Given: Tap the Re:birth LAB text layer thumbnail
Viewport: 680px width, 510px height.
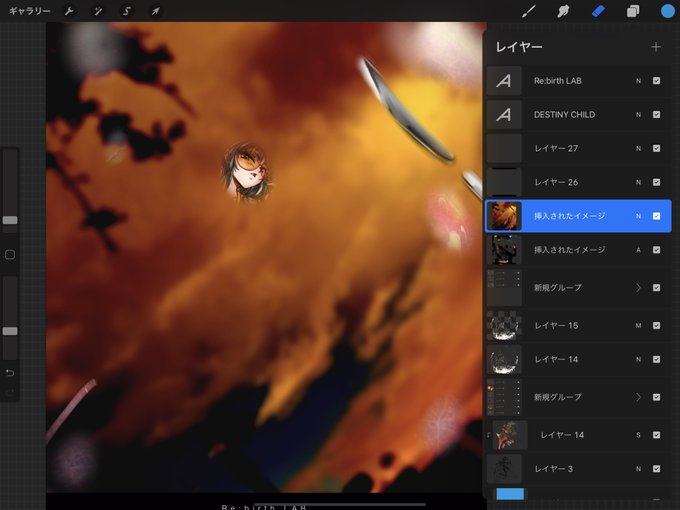Looking at the screenshot, I should [x=504, y=81].
